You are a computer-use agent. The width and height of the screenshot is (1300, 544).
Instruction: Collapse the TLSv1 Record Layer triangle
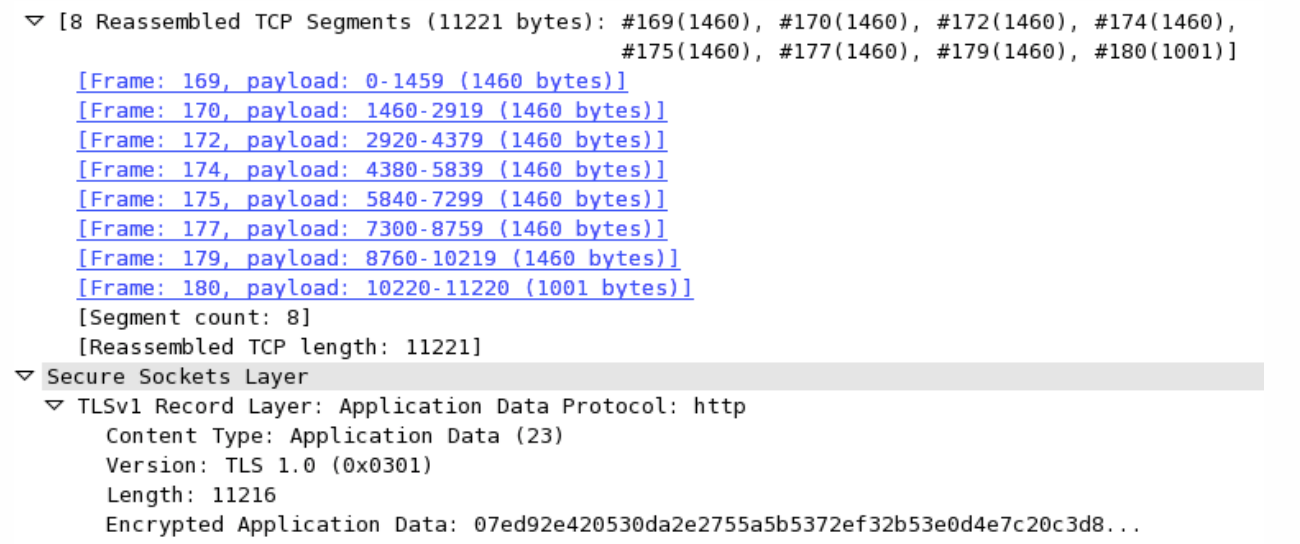click(54, 407)
